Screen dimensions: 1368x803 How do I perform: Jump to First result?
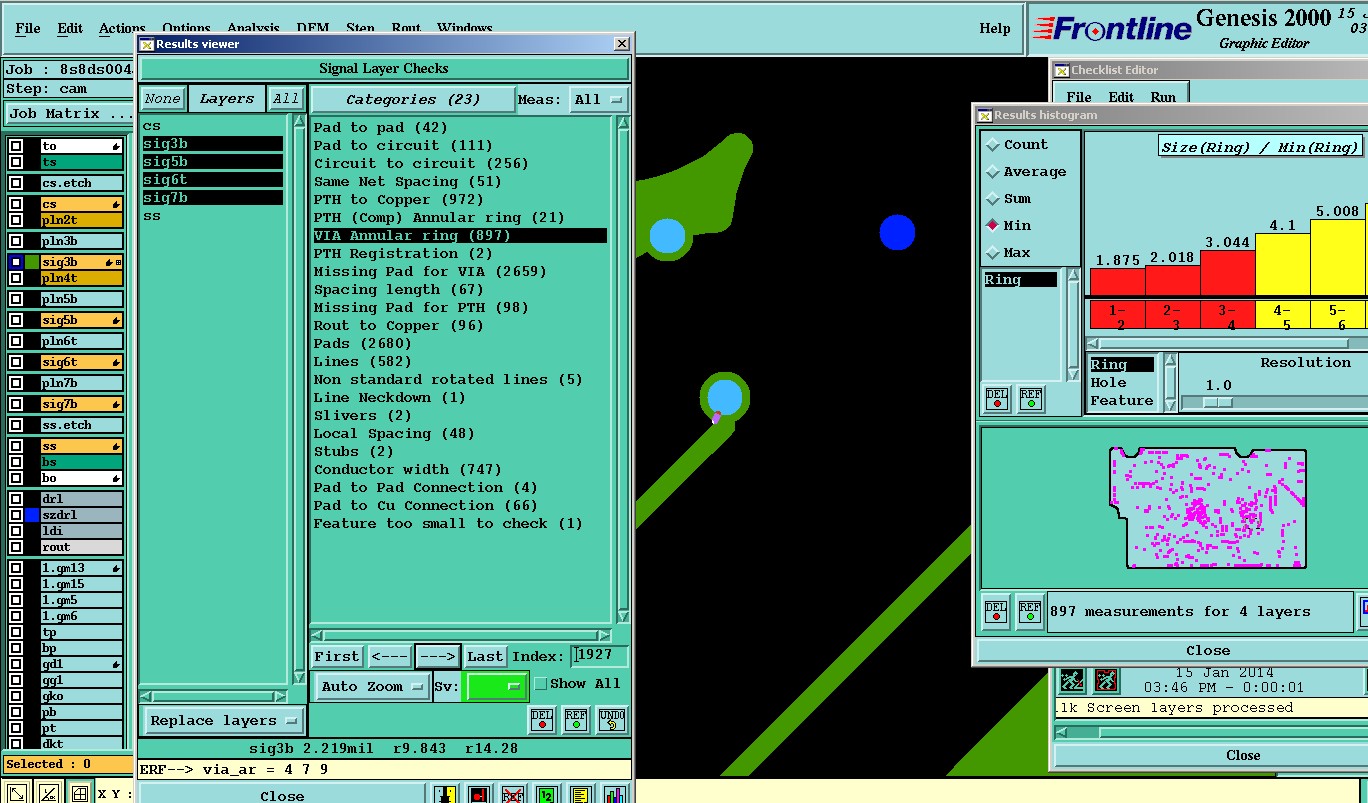(336, 656)
